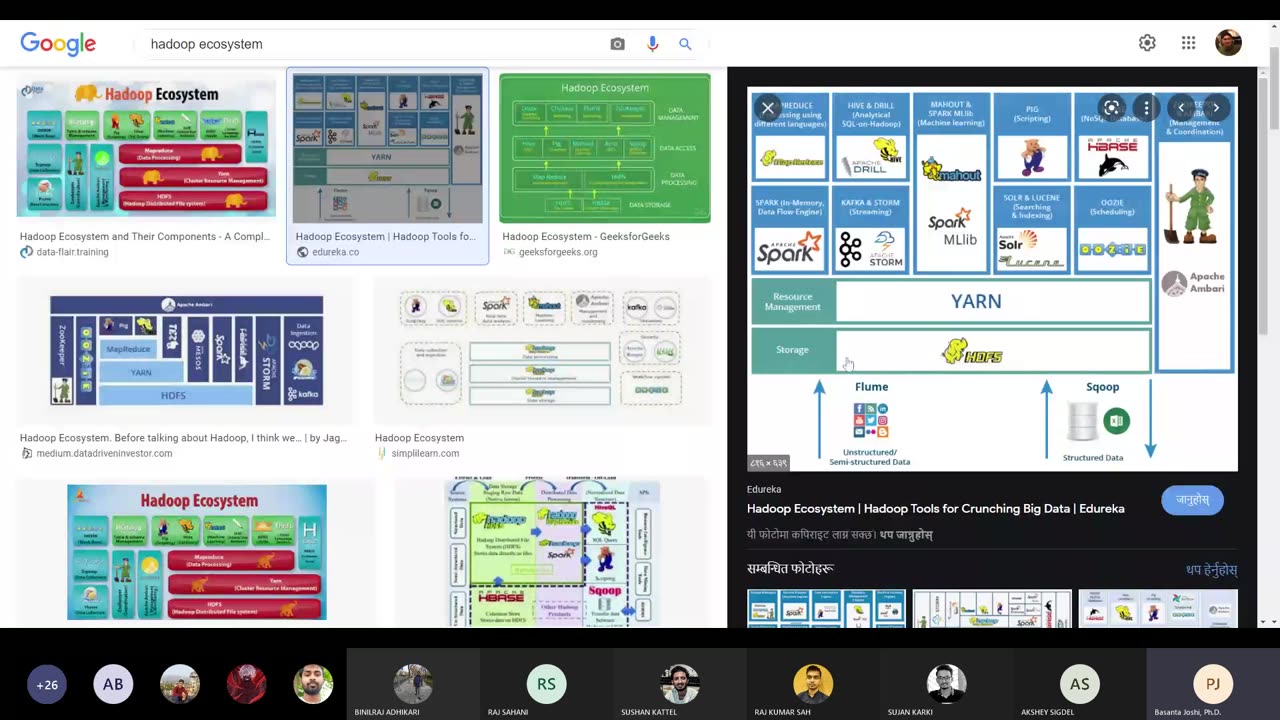
Task: Open the simplilearn Hadoop Ecosystem thumbnail
Action: click(x=540, y=347)
